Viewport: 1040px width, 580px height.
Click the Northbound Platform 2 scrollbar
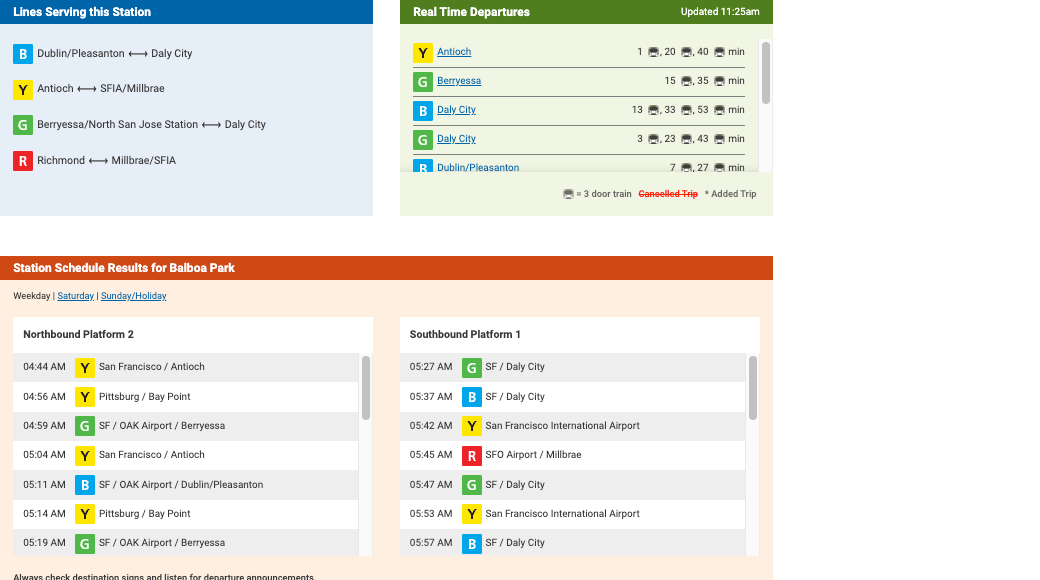[x=365, y=388]
